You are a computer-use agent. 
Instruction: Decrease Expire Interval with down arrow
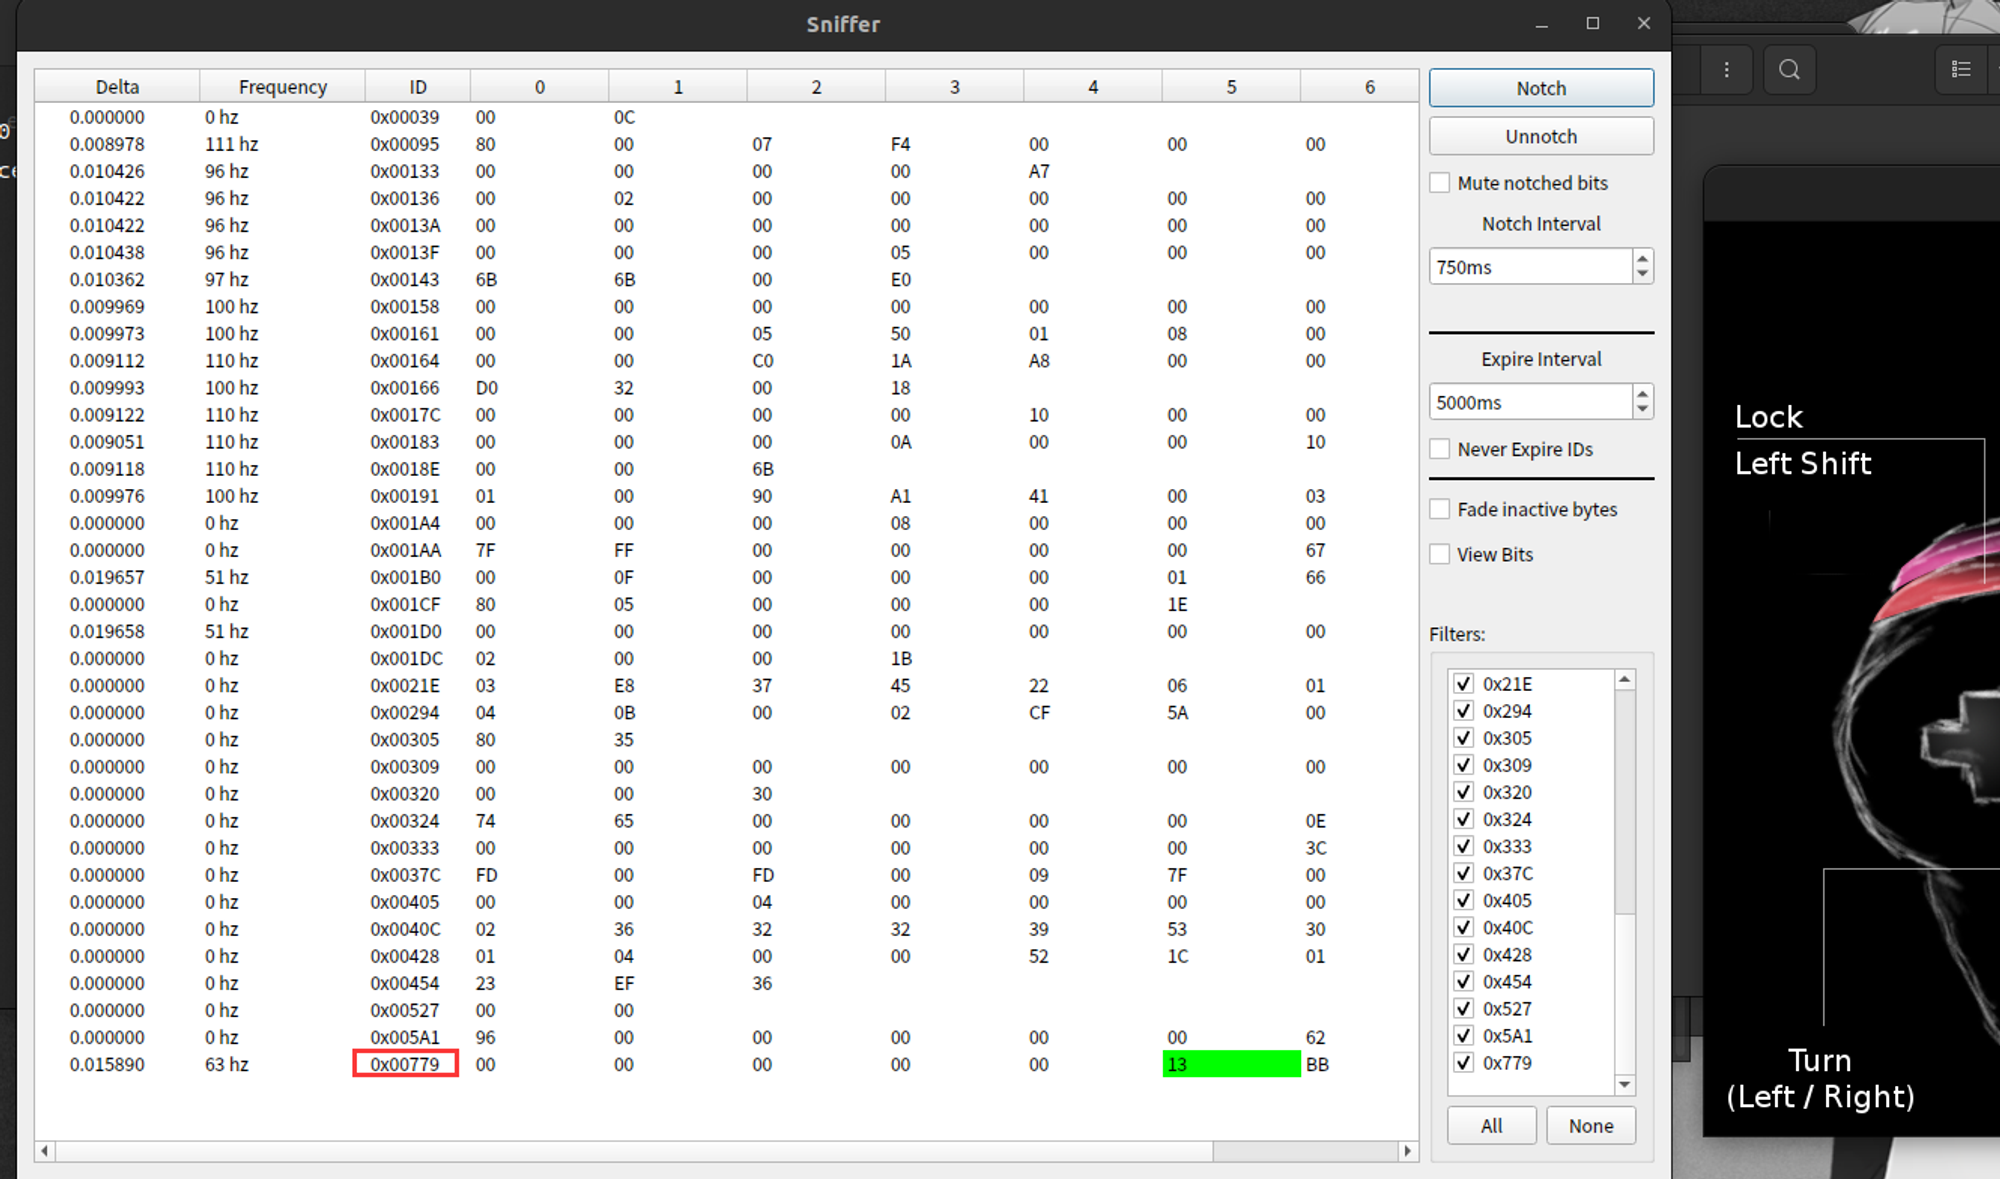[x=1642, y=410]
